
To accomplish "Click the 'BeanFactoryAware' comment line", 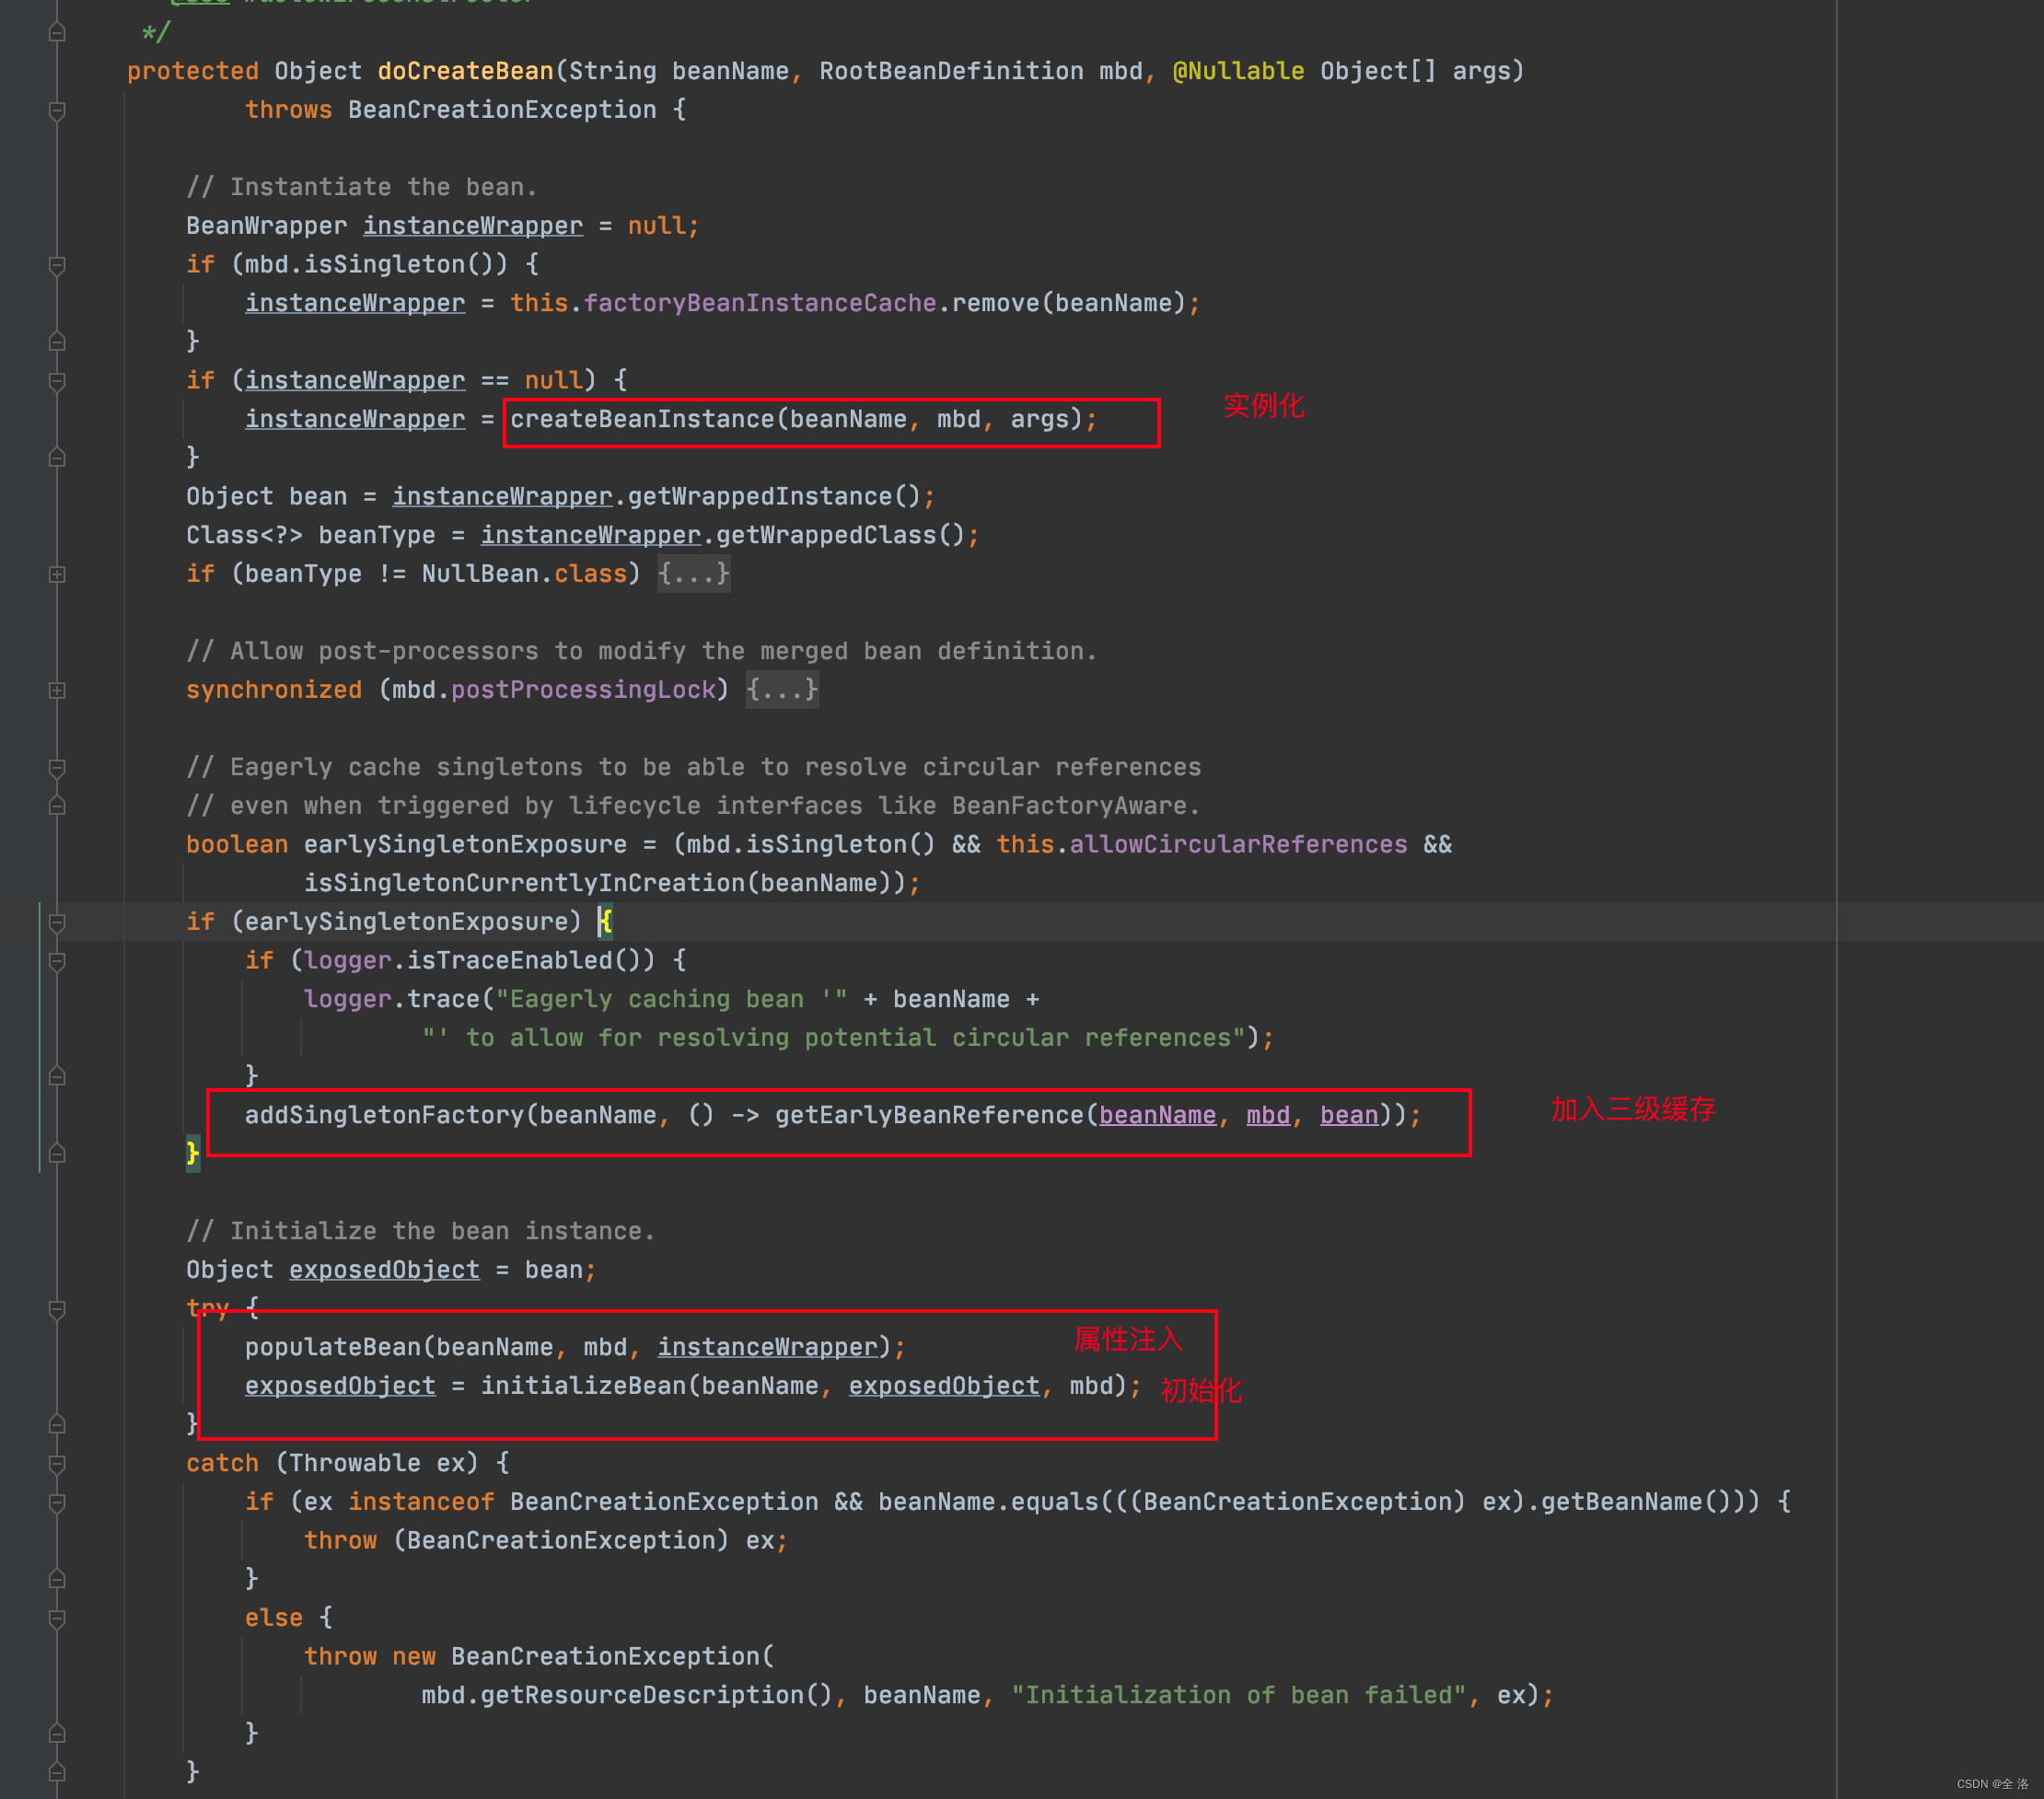I will [694, 806].
